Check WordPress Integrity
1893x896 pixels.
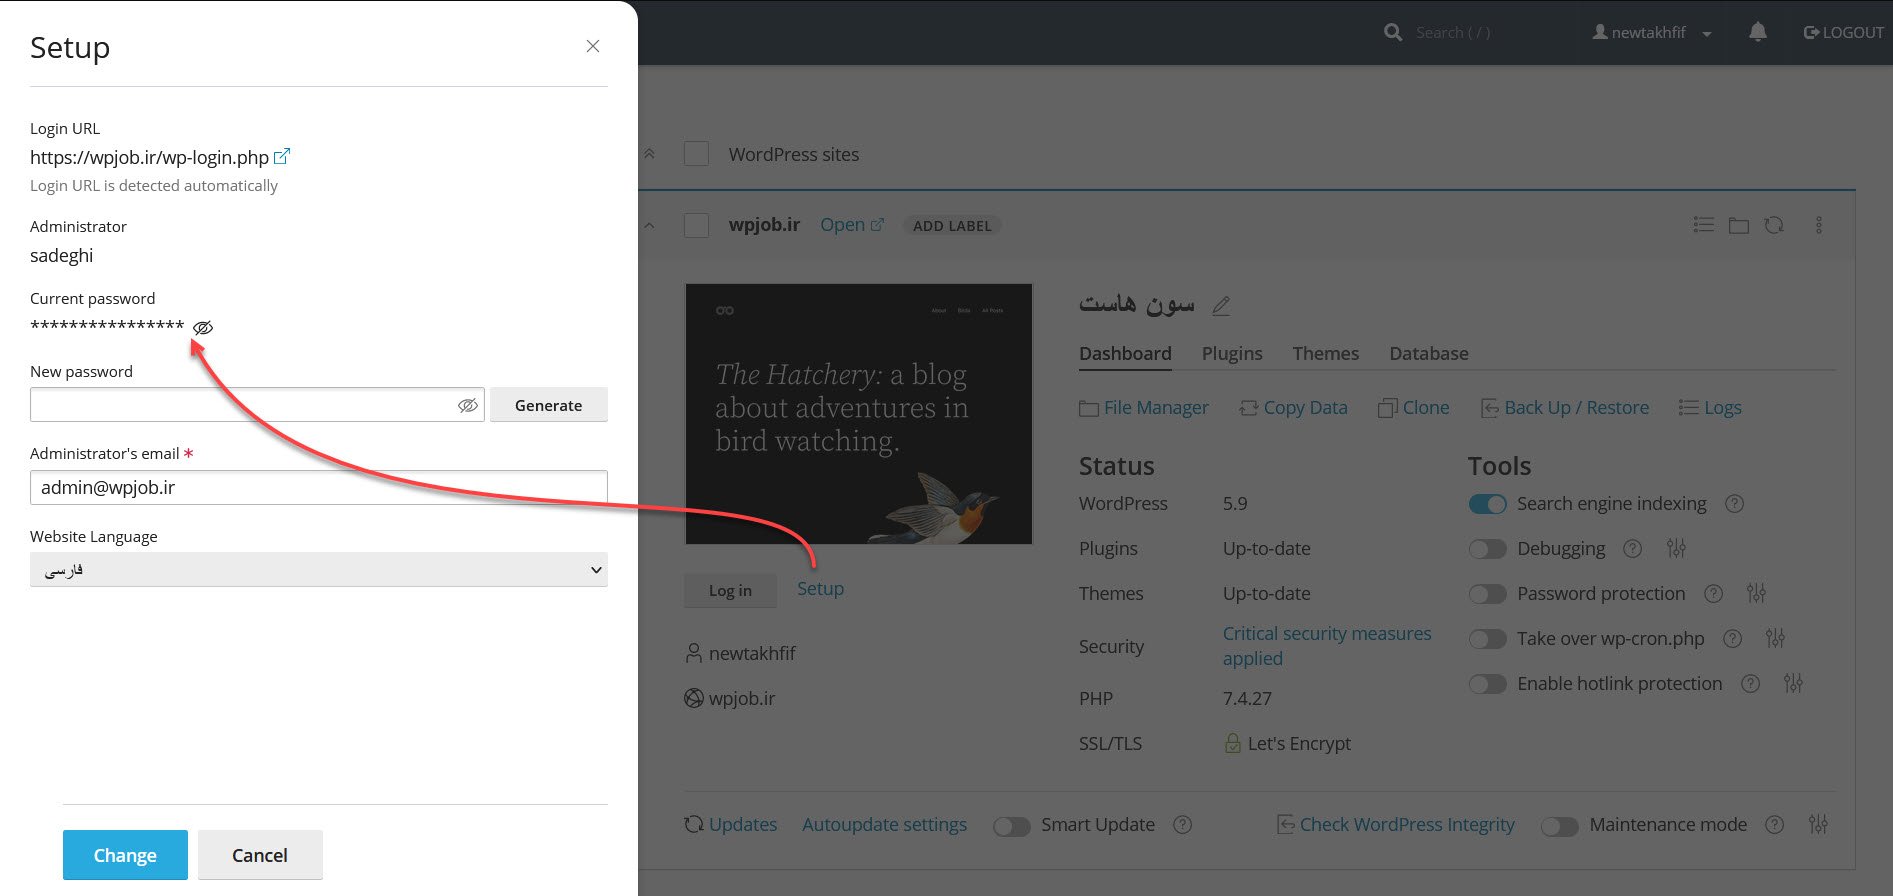1396,825
